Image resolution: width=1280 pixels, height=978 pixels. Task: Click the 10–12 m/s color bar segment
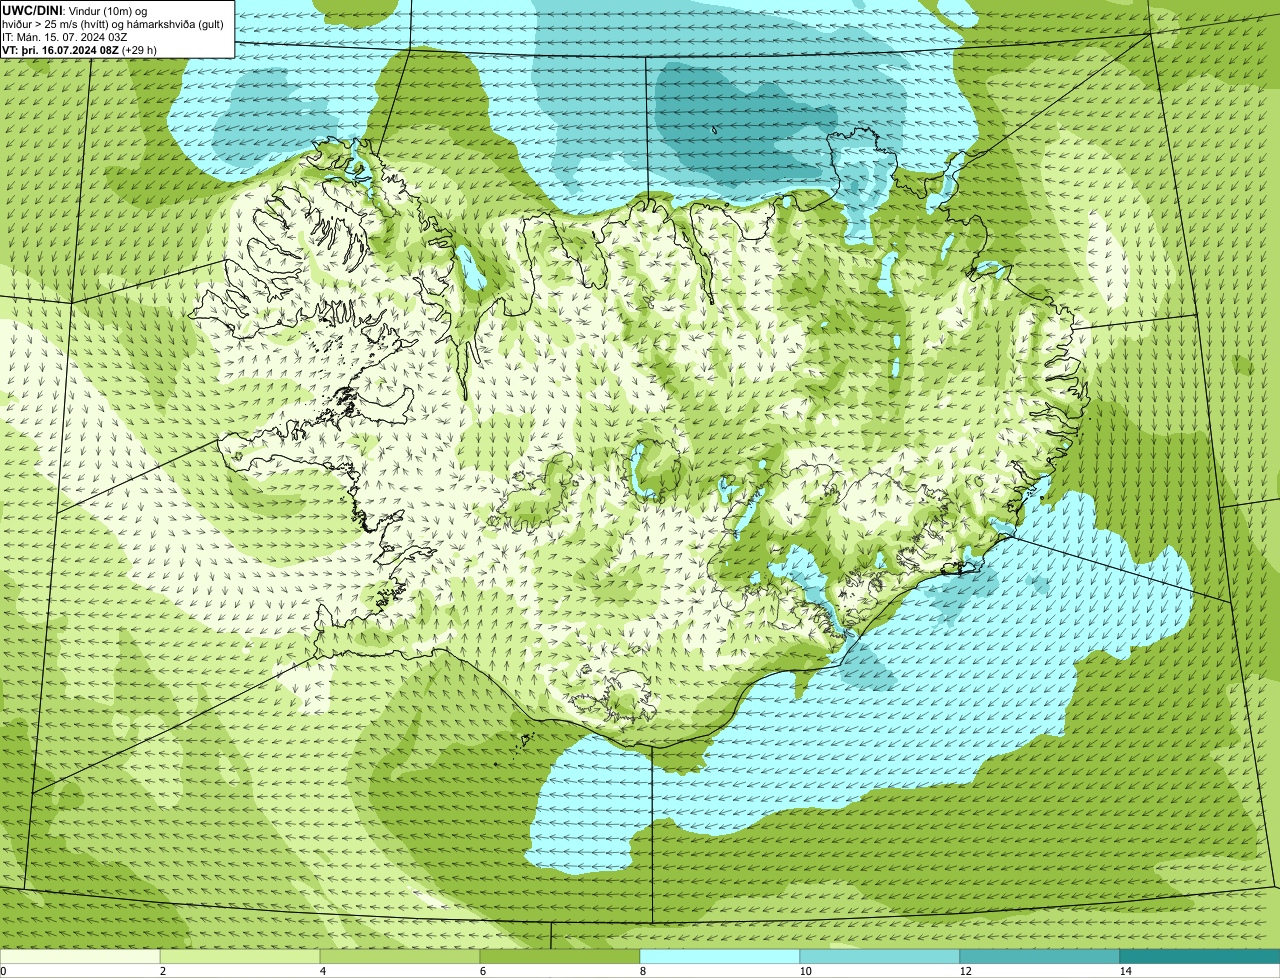pos(880,957)
